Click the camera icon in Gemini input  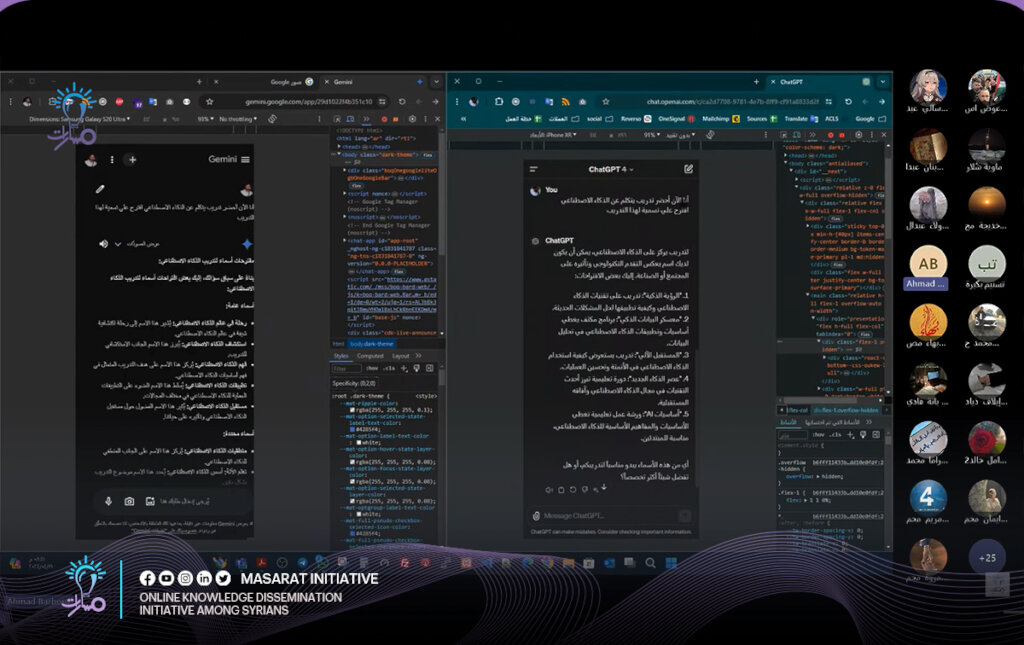click(129, 501)
